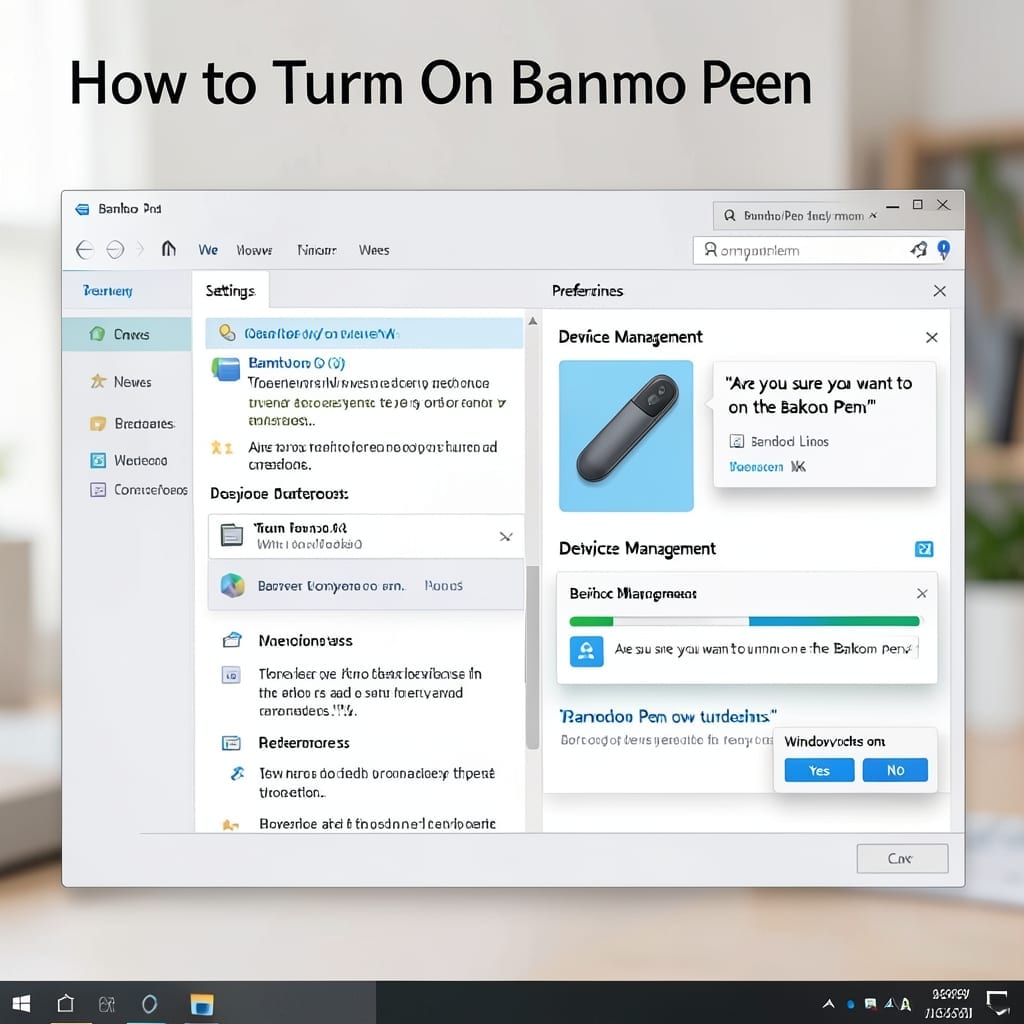Viewport: 1024px width, 1024px height.
Task: Click the blue Wedeono sidebar icon
Action: coord(98,460)
